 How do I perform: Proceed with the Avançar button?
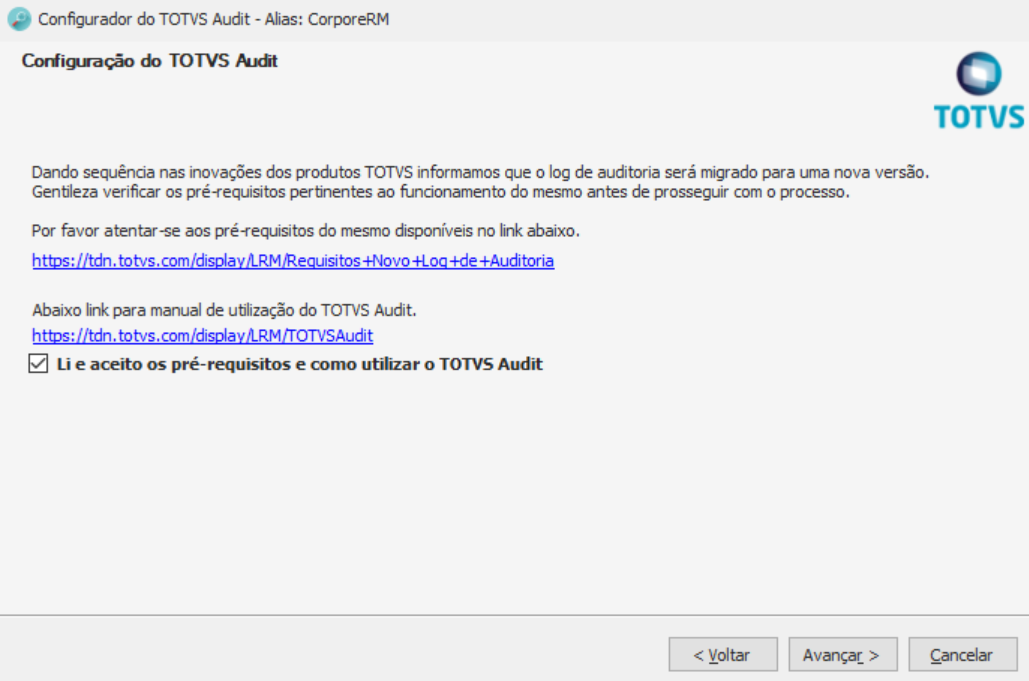[843, 654]
